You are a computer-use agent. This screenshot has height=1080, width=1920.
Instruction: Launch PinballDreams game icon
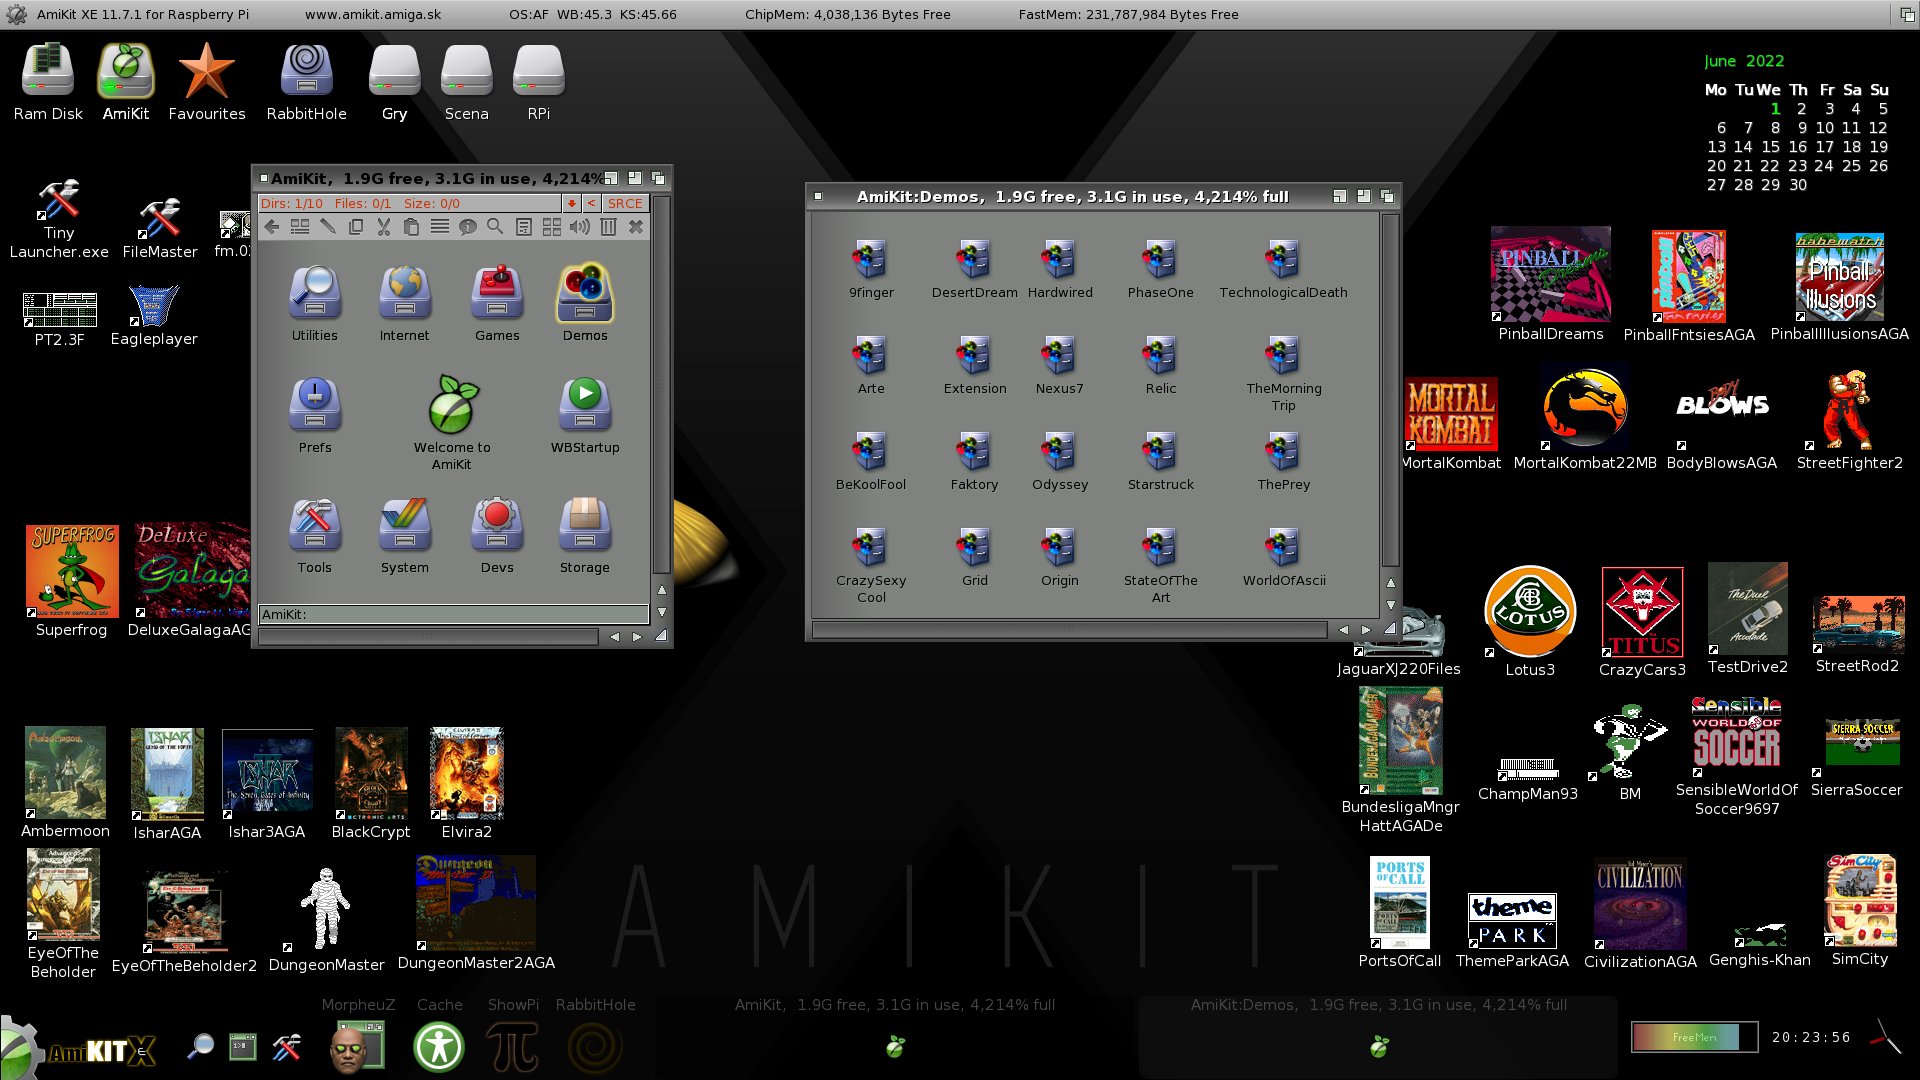click(1551, 284)
